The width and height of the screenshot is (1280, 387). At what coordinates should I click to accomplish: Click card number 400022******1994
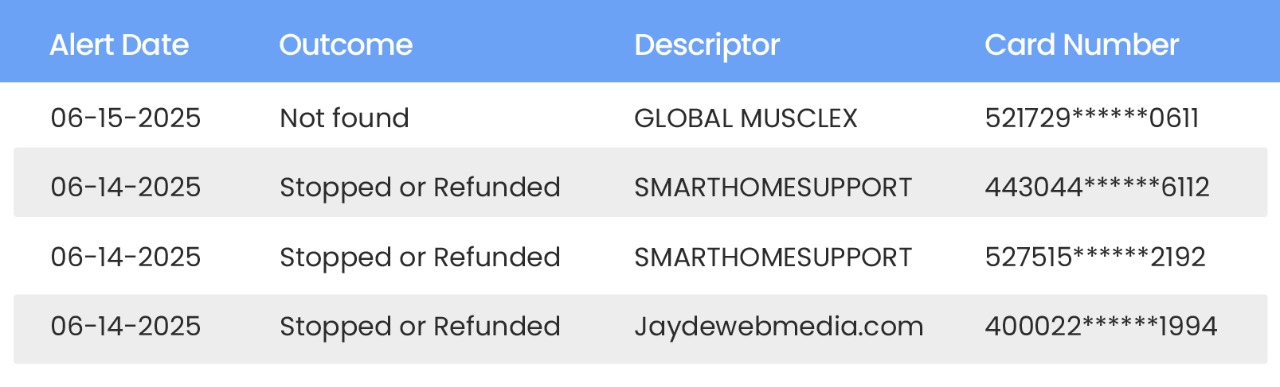(1101, 326)
